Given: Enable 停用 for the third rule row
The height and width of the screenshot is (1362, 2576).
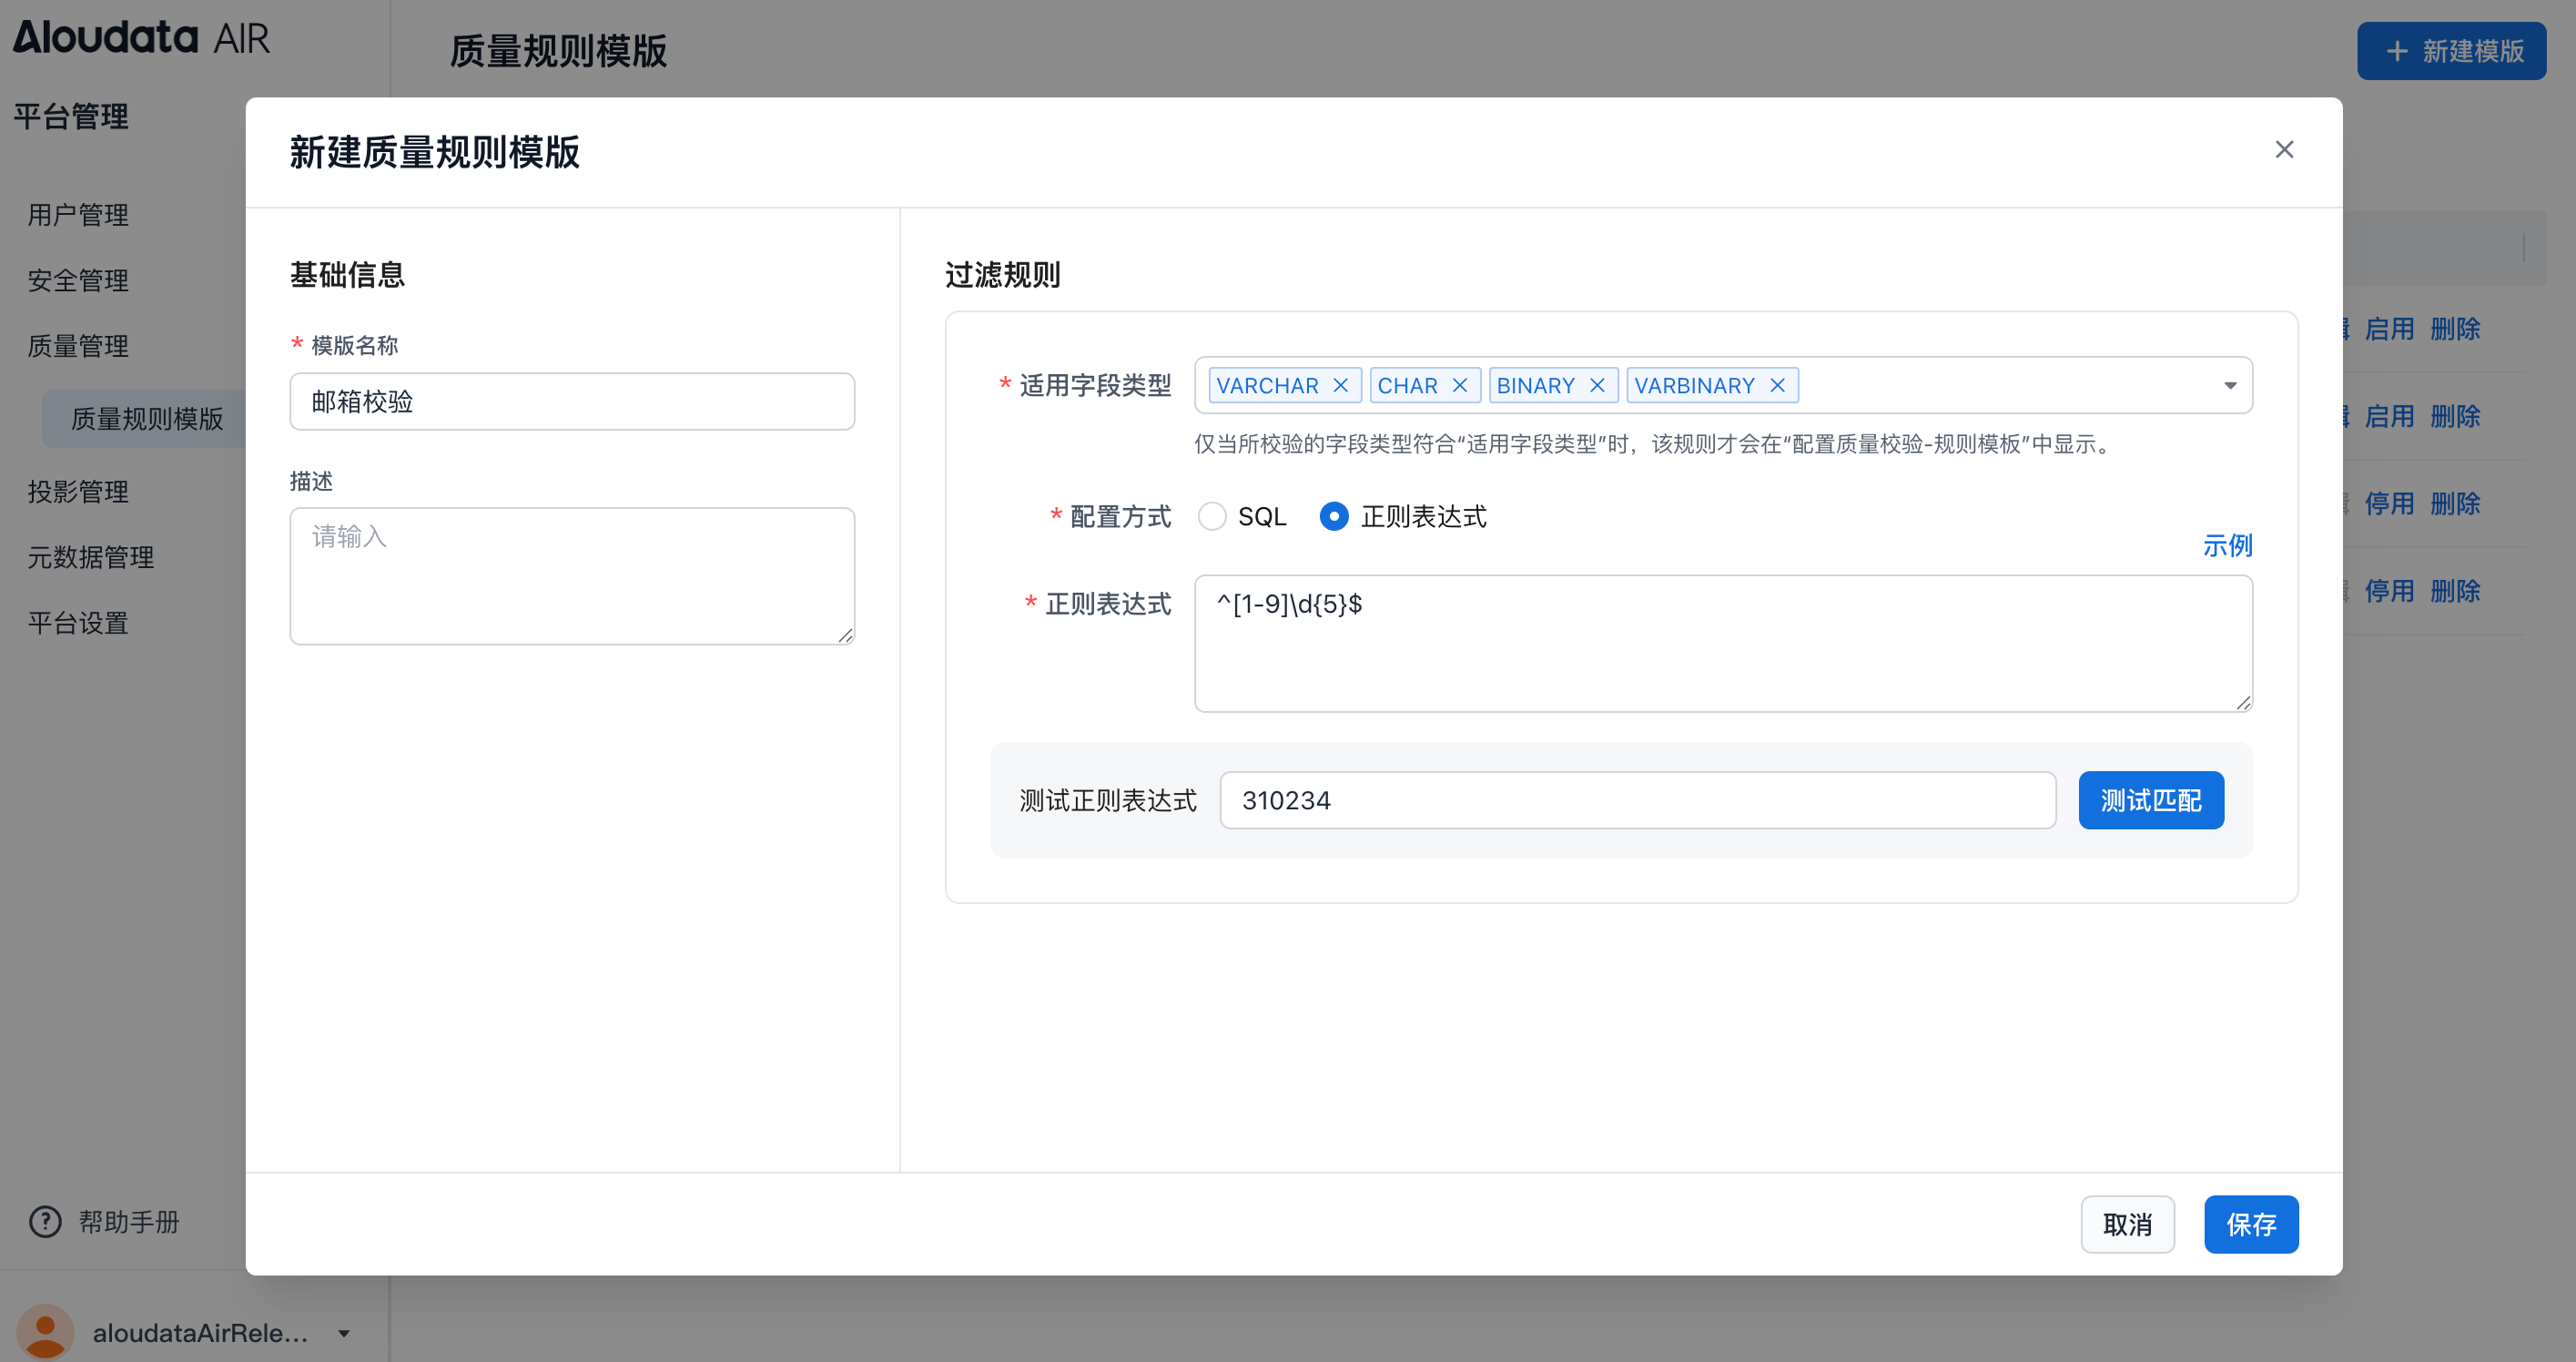Looking at the screenshot, I should click(2391, 503).
